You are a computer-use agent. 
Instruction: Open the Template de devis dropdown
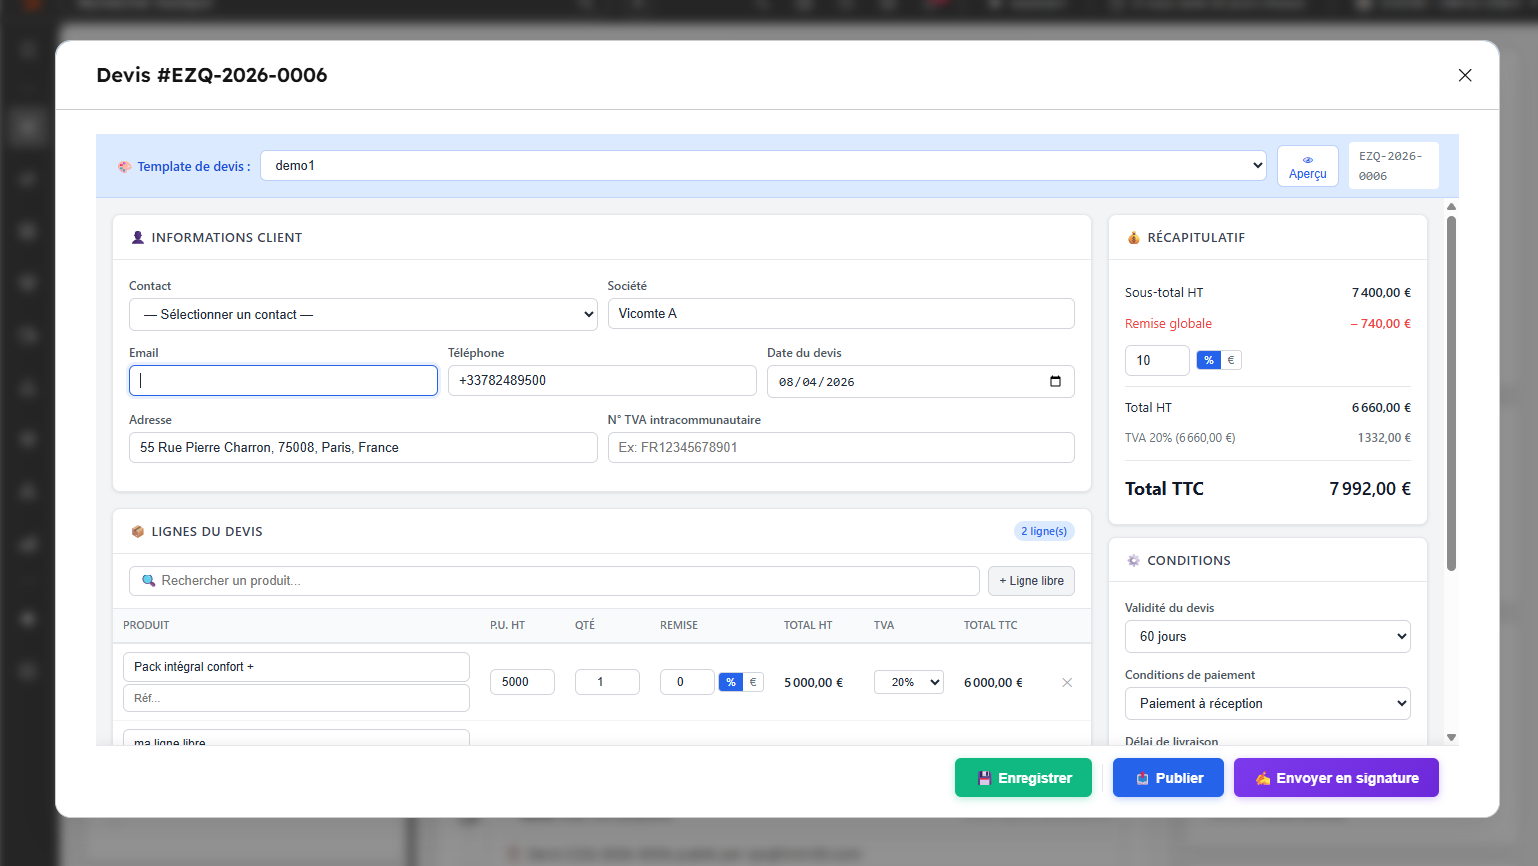click(763, 166)
